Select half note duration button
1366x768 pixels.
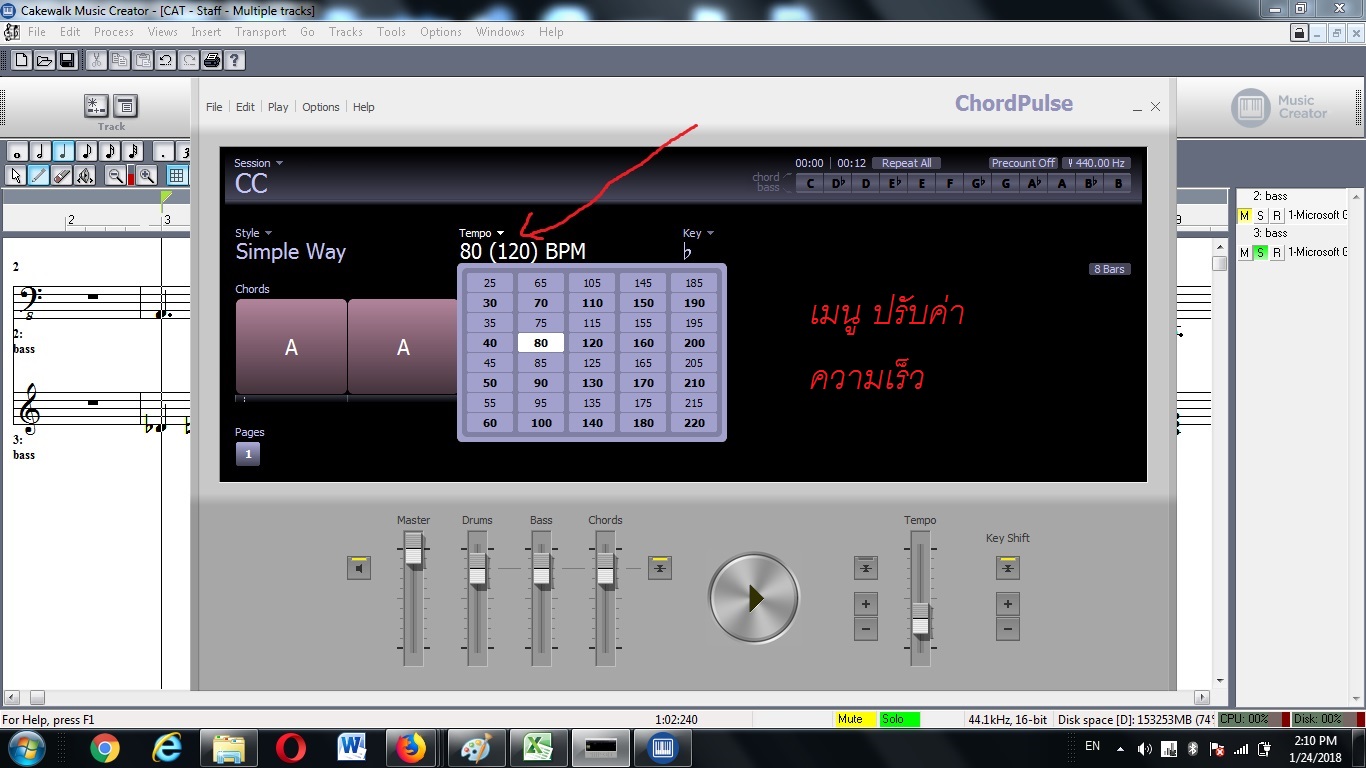tap(40, 152)
